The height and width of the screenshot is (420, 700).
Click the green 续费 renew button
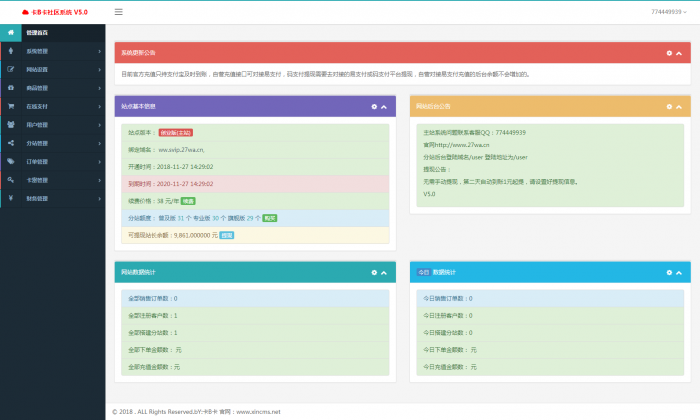coord(187,201)
